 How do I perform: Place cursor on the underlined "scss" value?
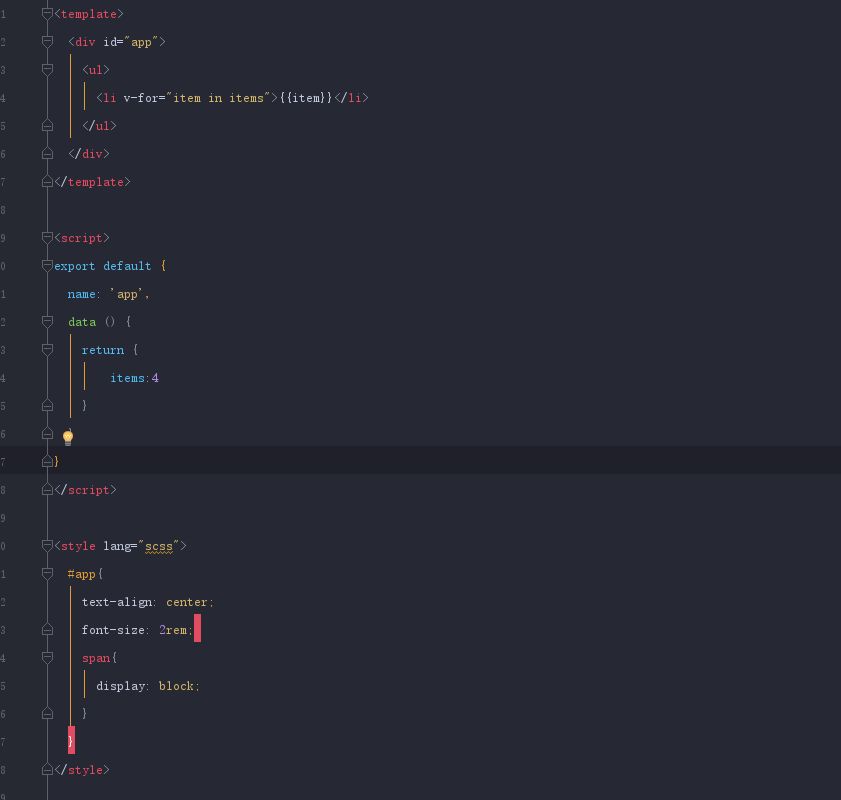click(159, 546)
